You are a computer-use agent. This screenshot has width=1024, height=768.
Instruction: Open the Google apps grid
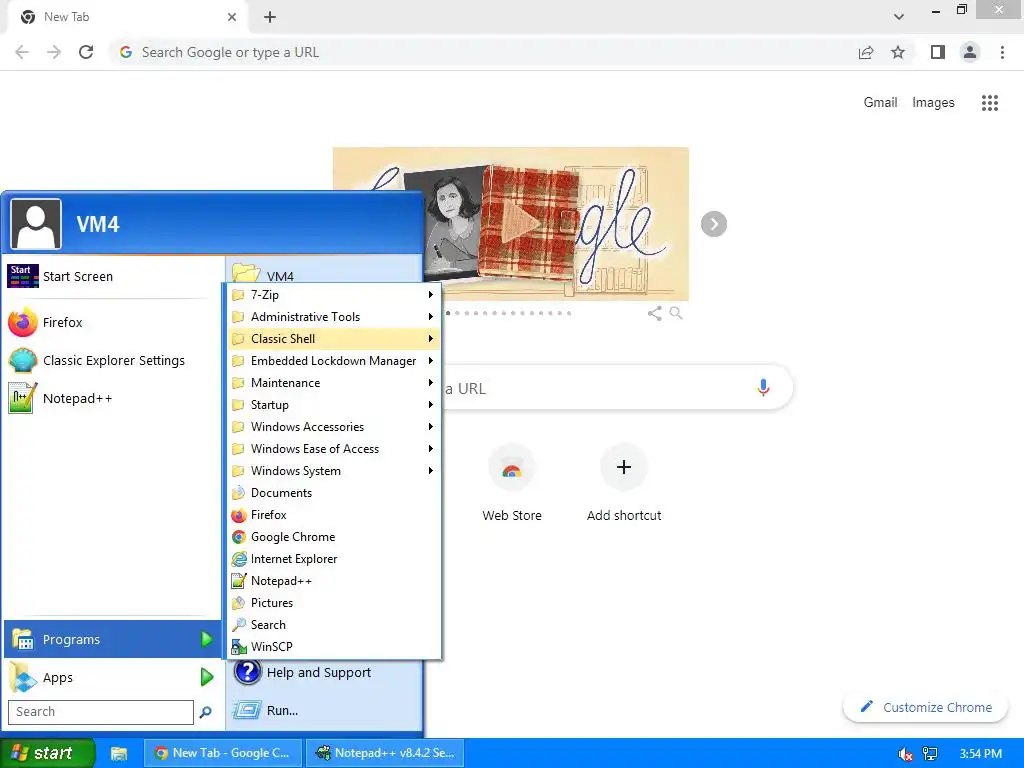click(990, 103)
